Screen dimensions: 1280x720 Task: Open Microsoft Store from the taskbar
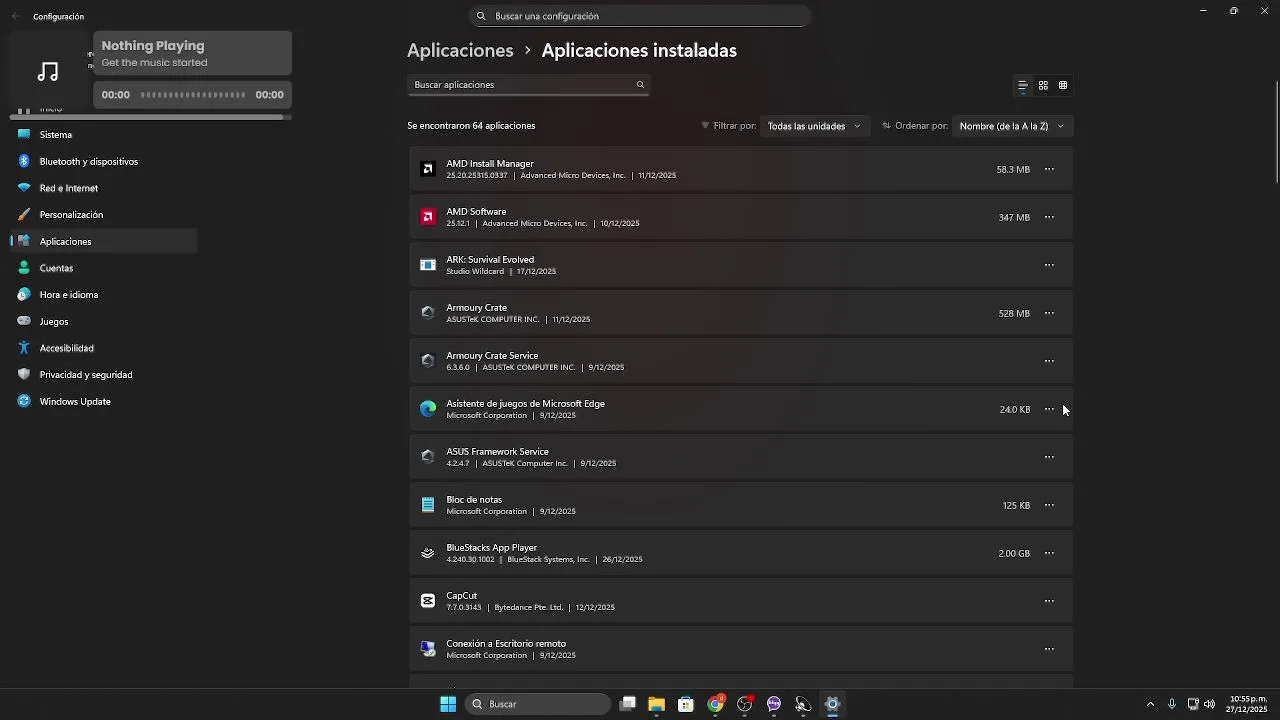click(686, 704)
